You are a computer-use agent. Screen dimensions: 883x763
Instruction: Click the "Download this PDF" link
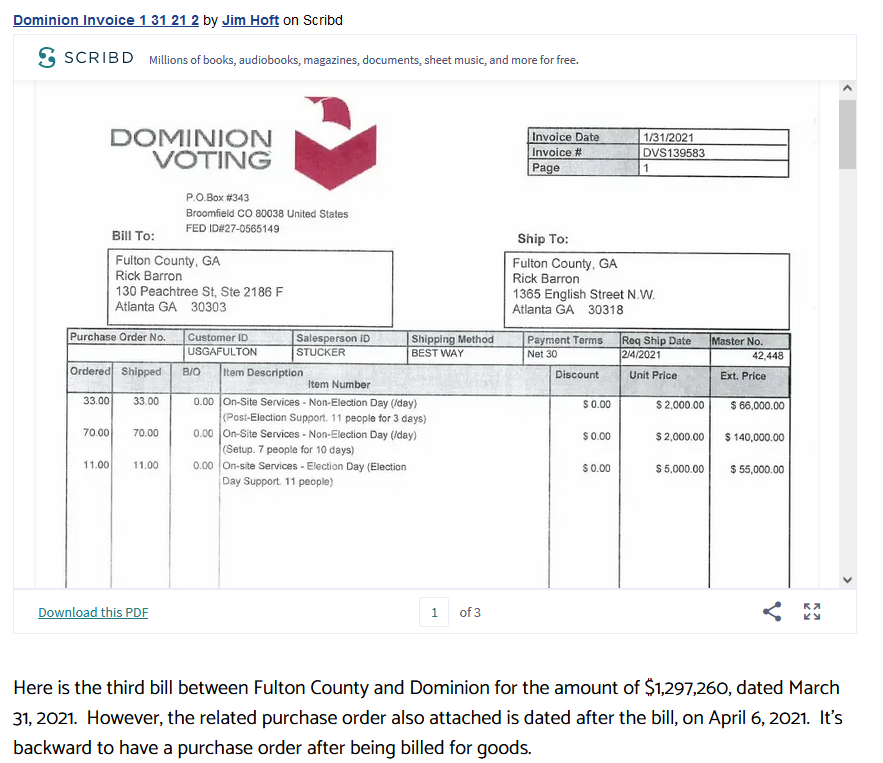pos(93,613)
